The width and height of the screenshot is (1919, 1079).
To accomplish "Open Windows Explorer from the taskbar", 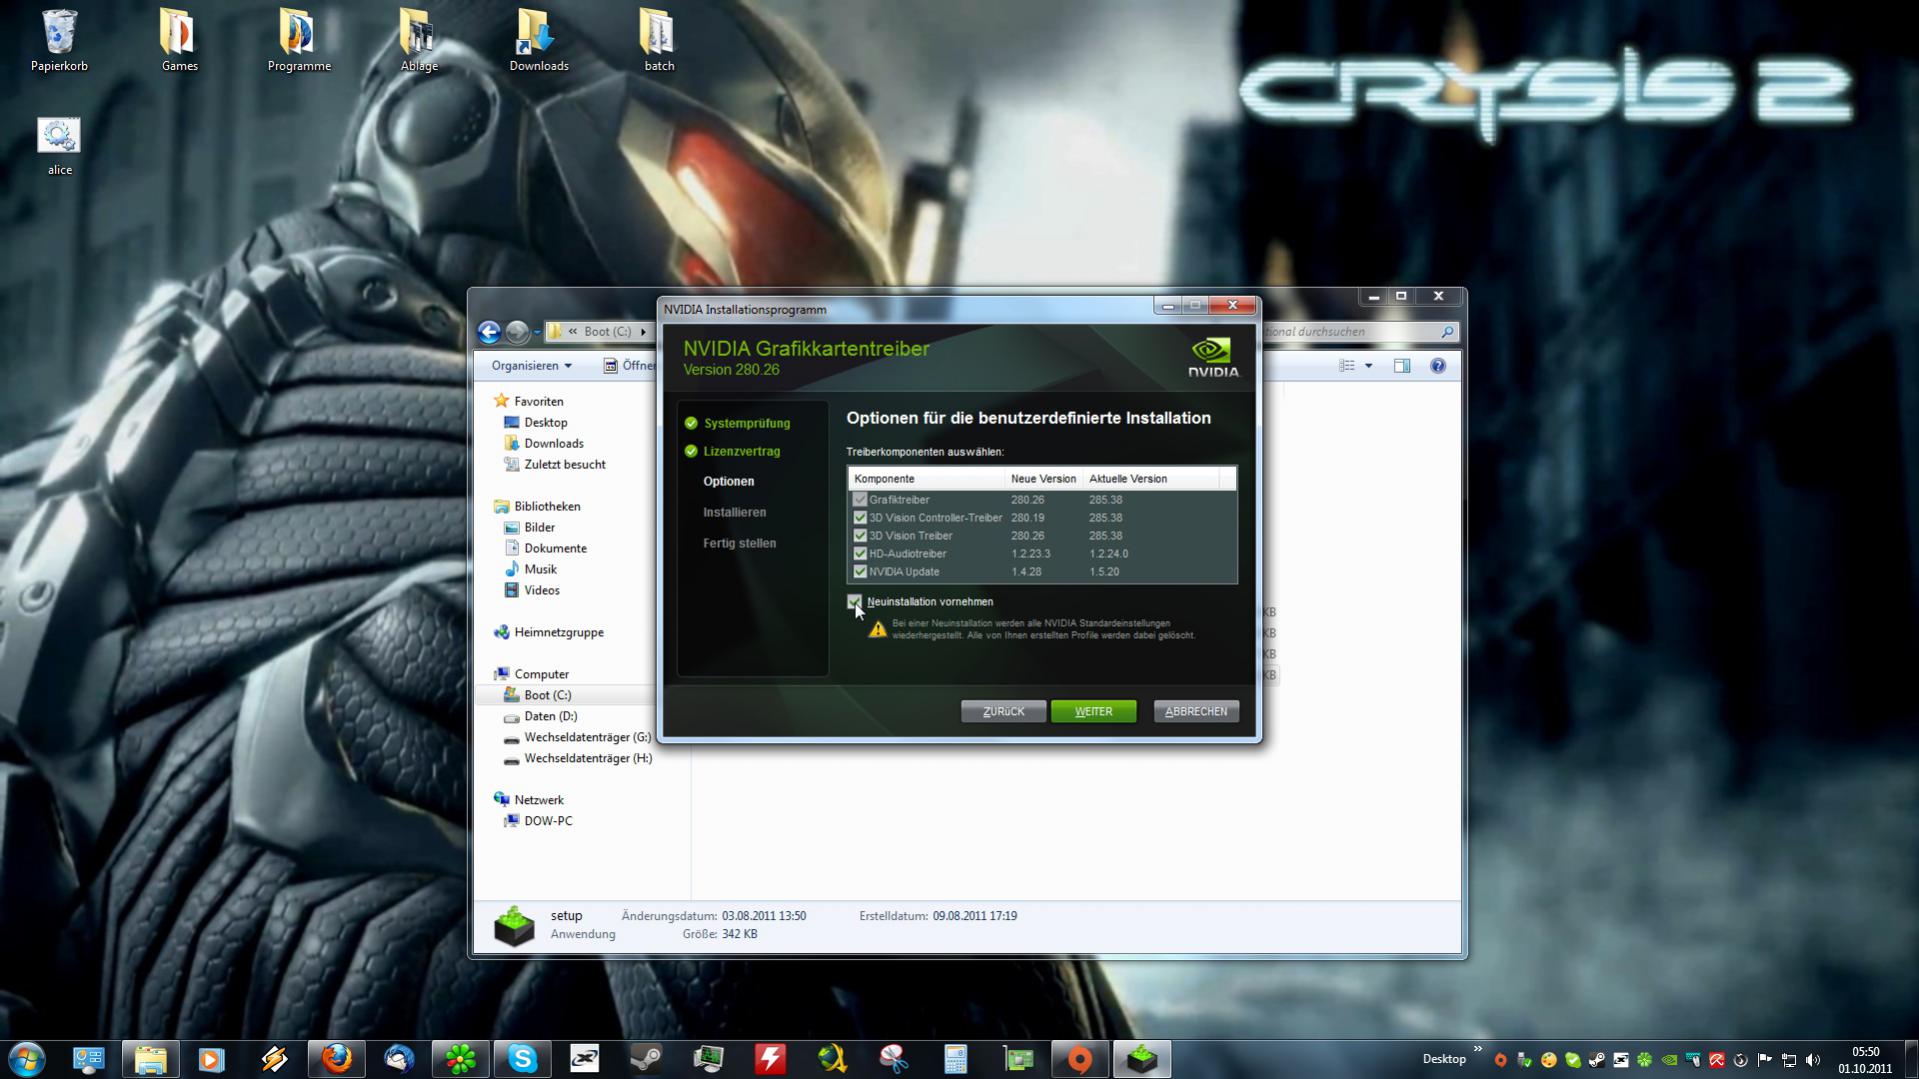I will coord(150,1058).
